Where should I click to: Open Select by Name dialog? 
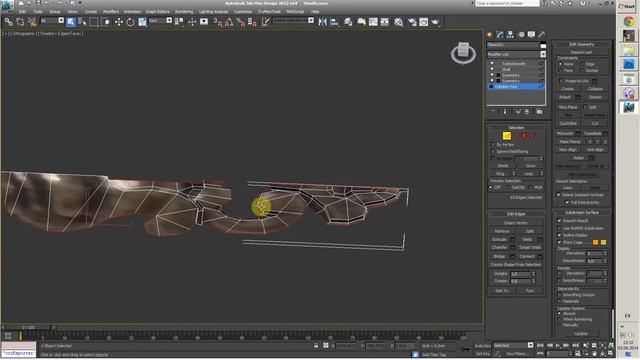[82, 22]
